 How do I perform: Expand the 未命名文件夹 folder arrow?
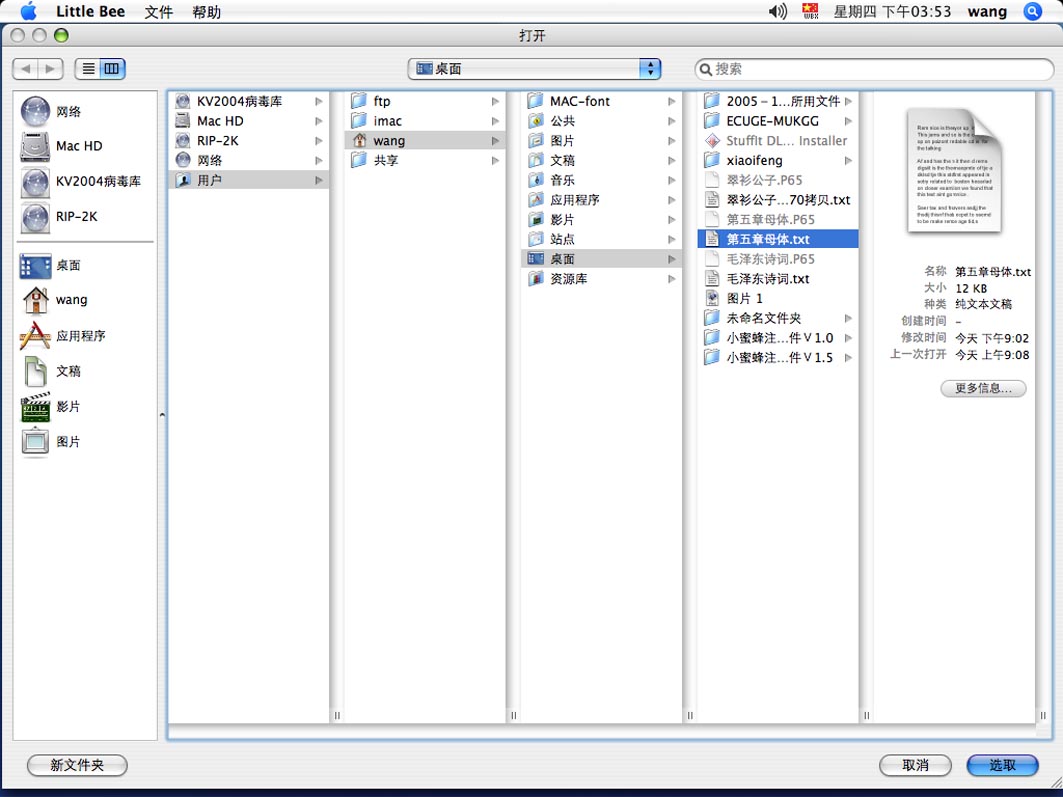pyautogui.click(x=848, y=319)
